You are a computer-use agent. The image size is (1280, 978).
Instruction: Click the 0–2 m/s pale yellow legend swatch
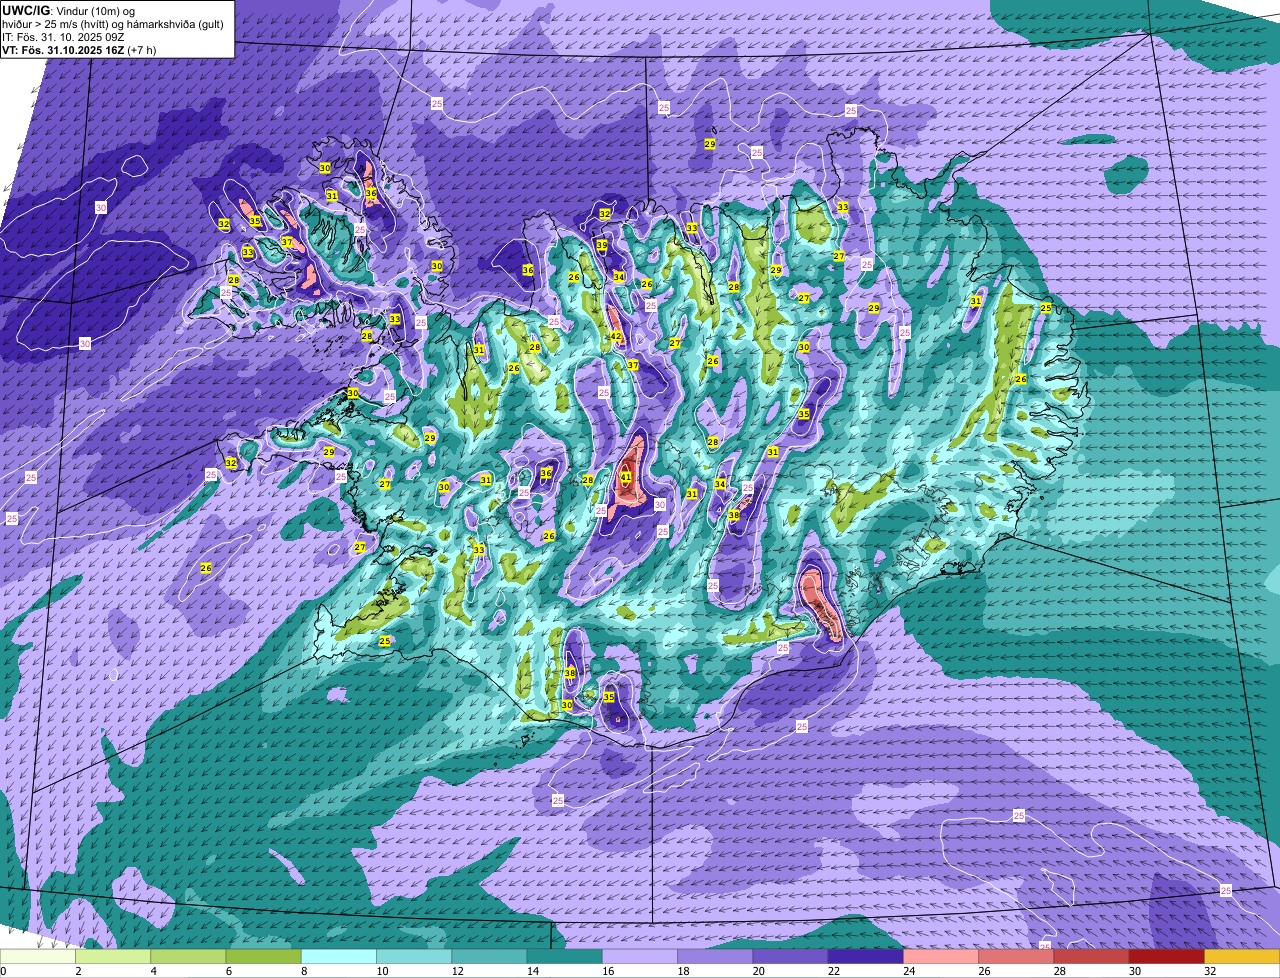click(38, 956)
